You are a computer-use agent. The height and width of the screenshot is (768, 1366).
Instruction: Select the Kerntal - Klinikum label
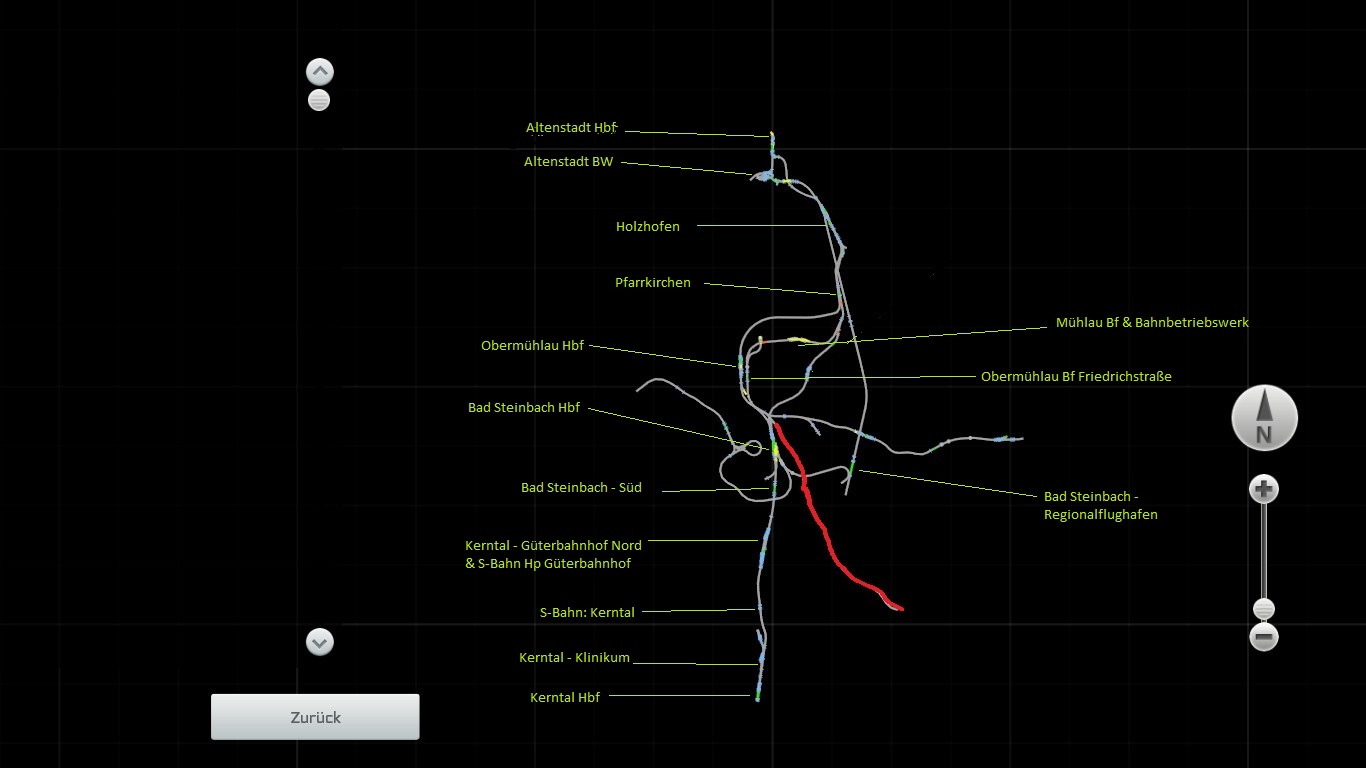574,658
